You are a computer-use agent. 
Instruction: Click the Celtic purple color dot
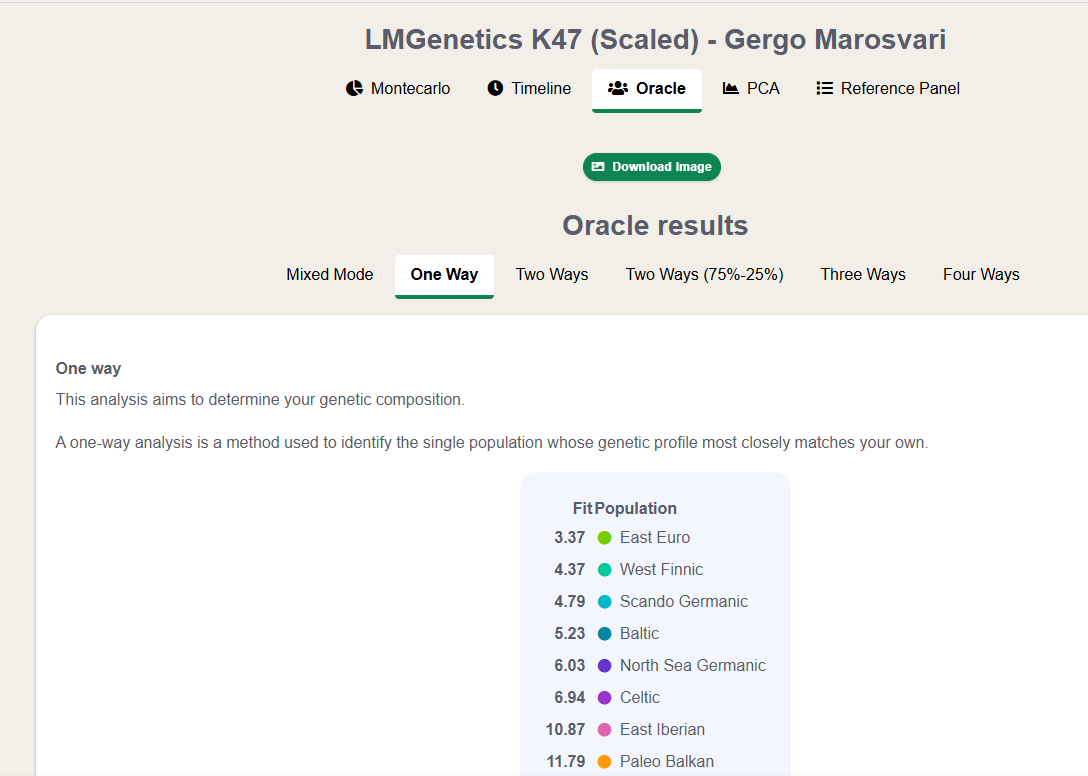604,698
